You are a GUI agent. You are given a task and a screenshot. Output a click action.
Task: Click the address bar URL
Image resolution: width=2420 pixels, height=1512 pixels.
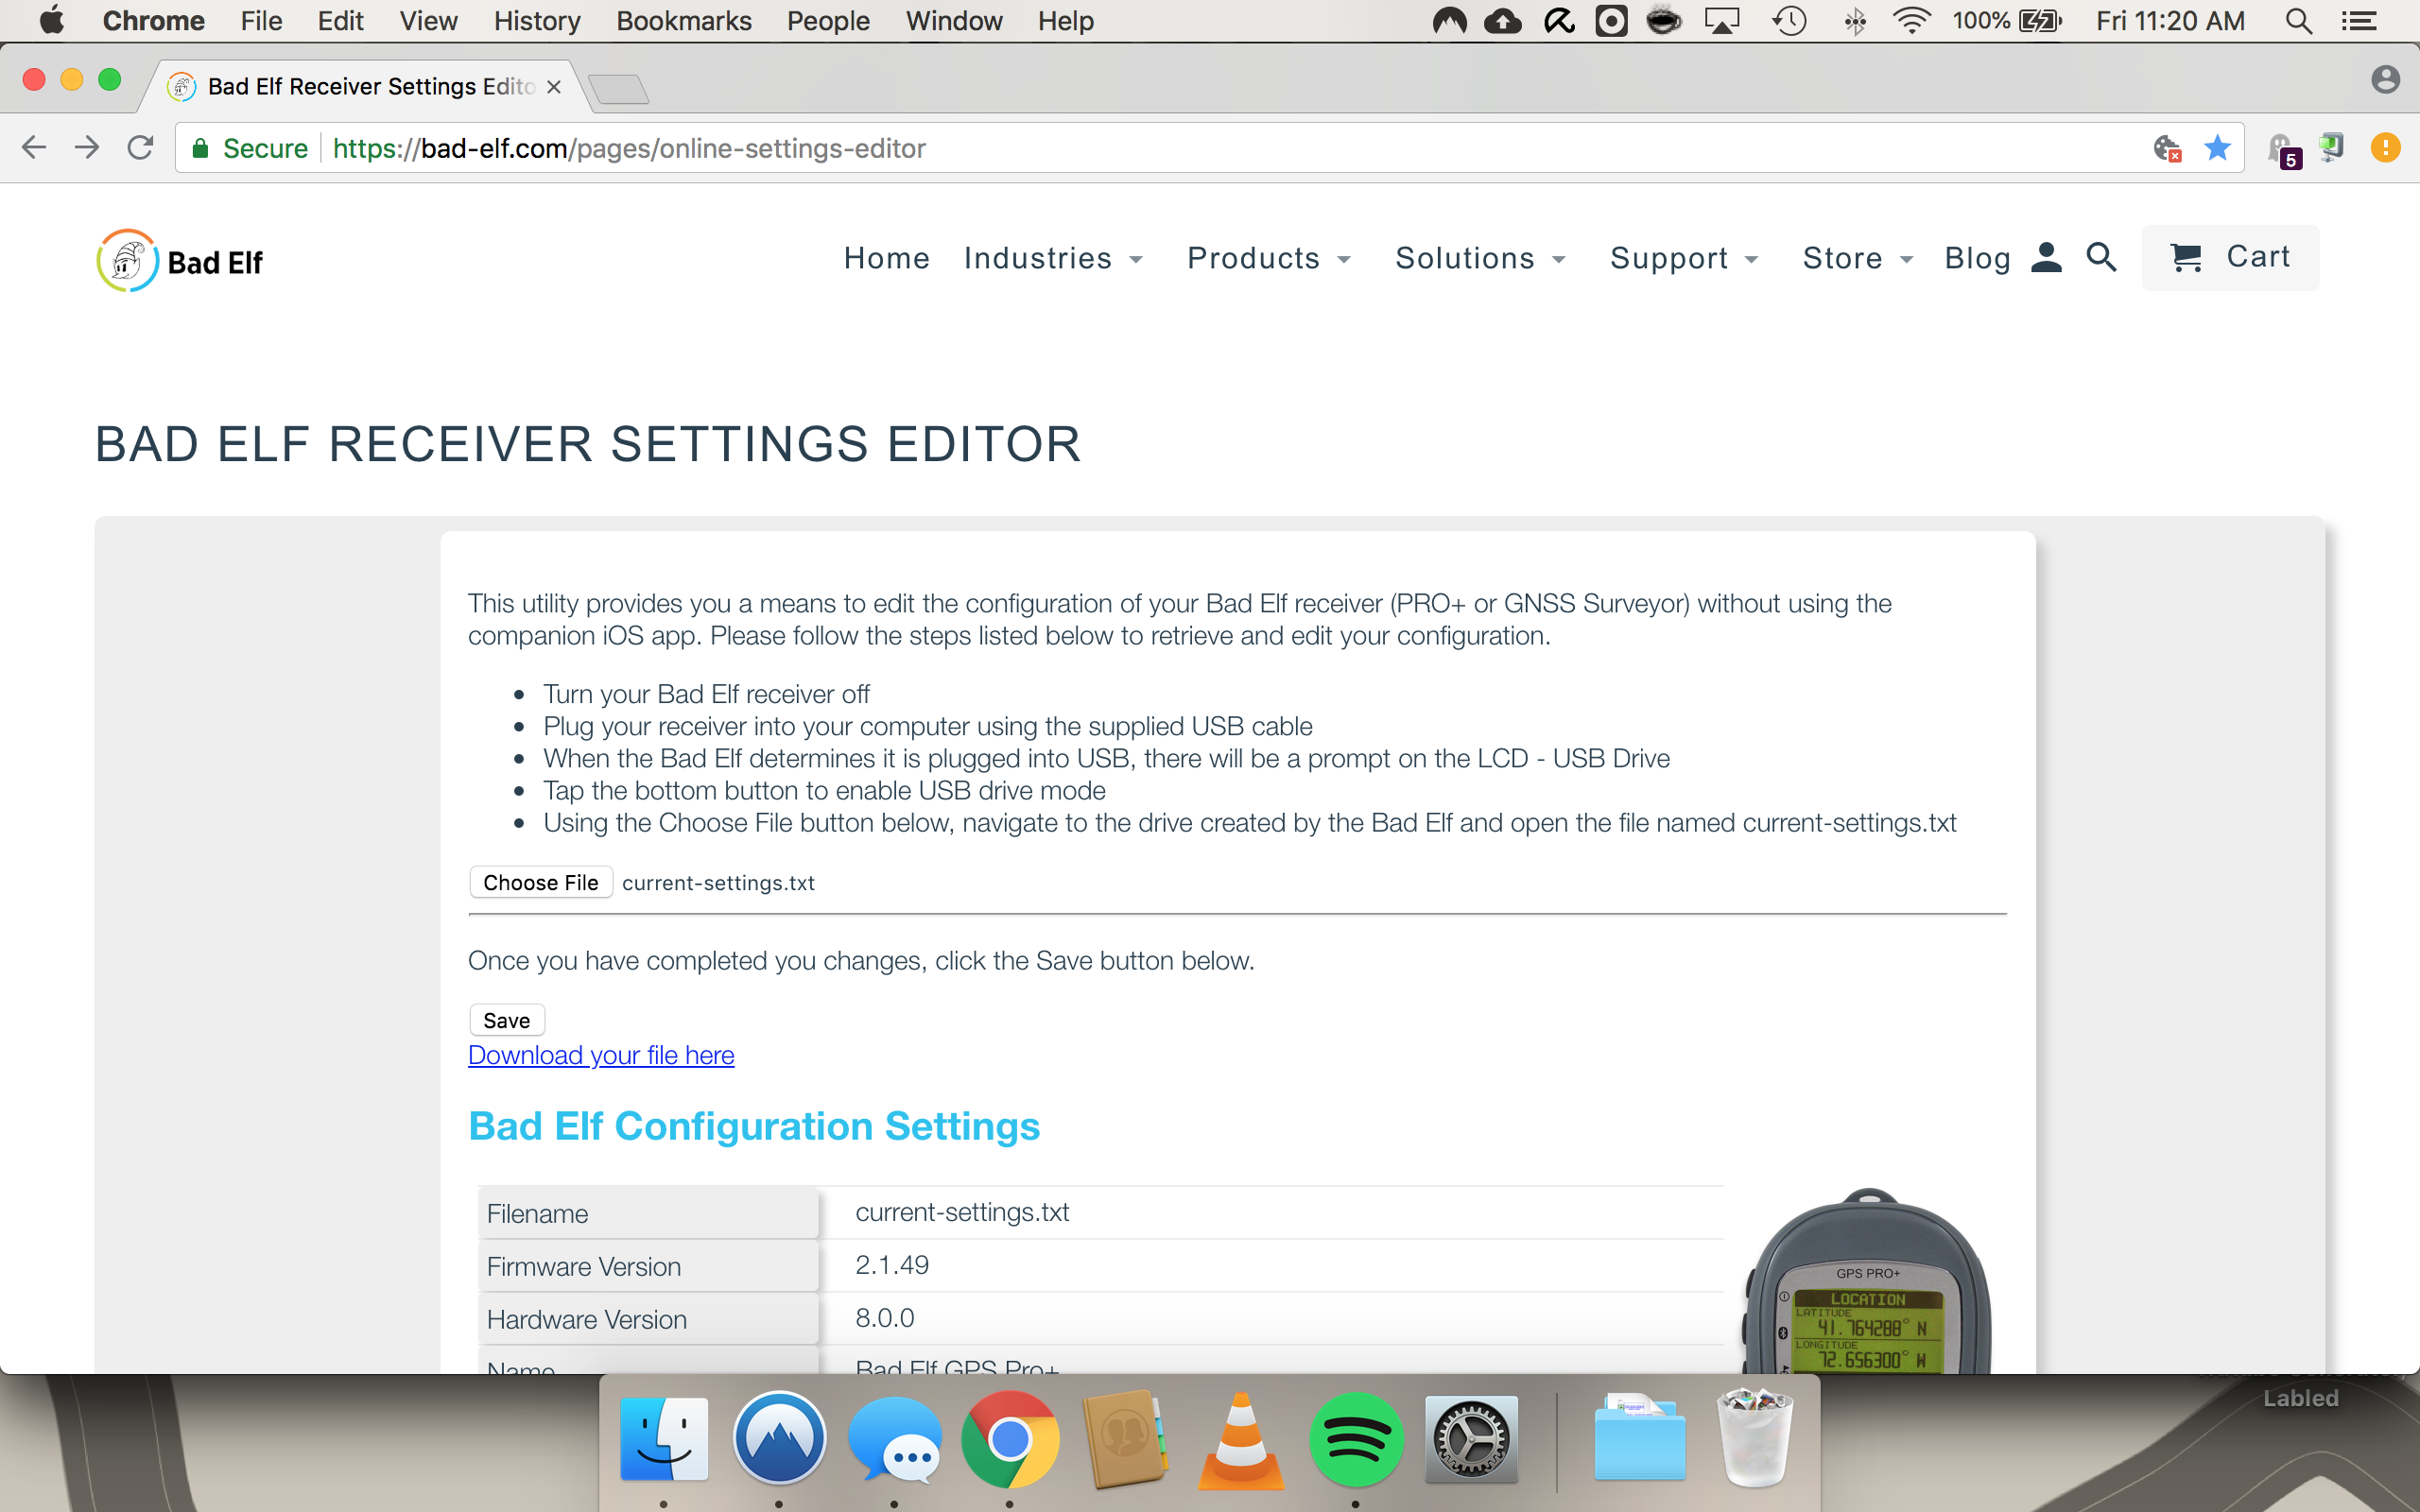(x=629, y=148)
